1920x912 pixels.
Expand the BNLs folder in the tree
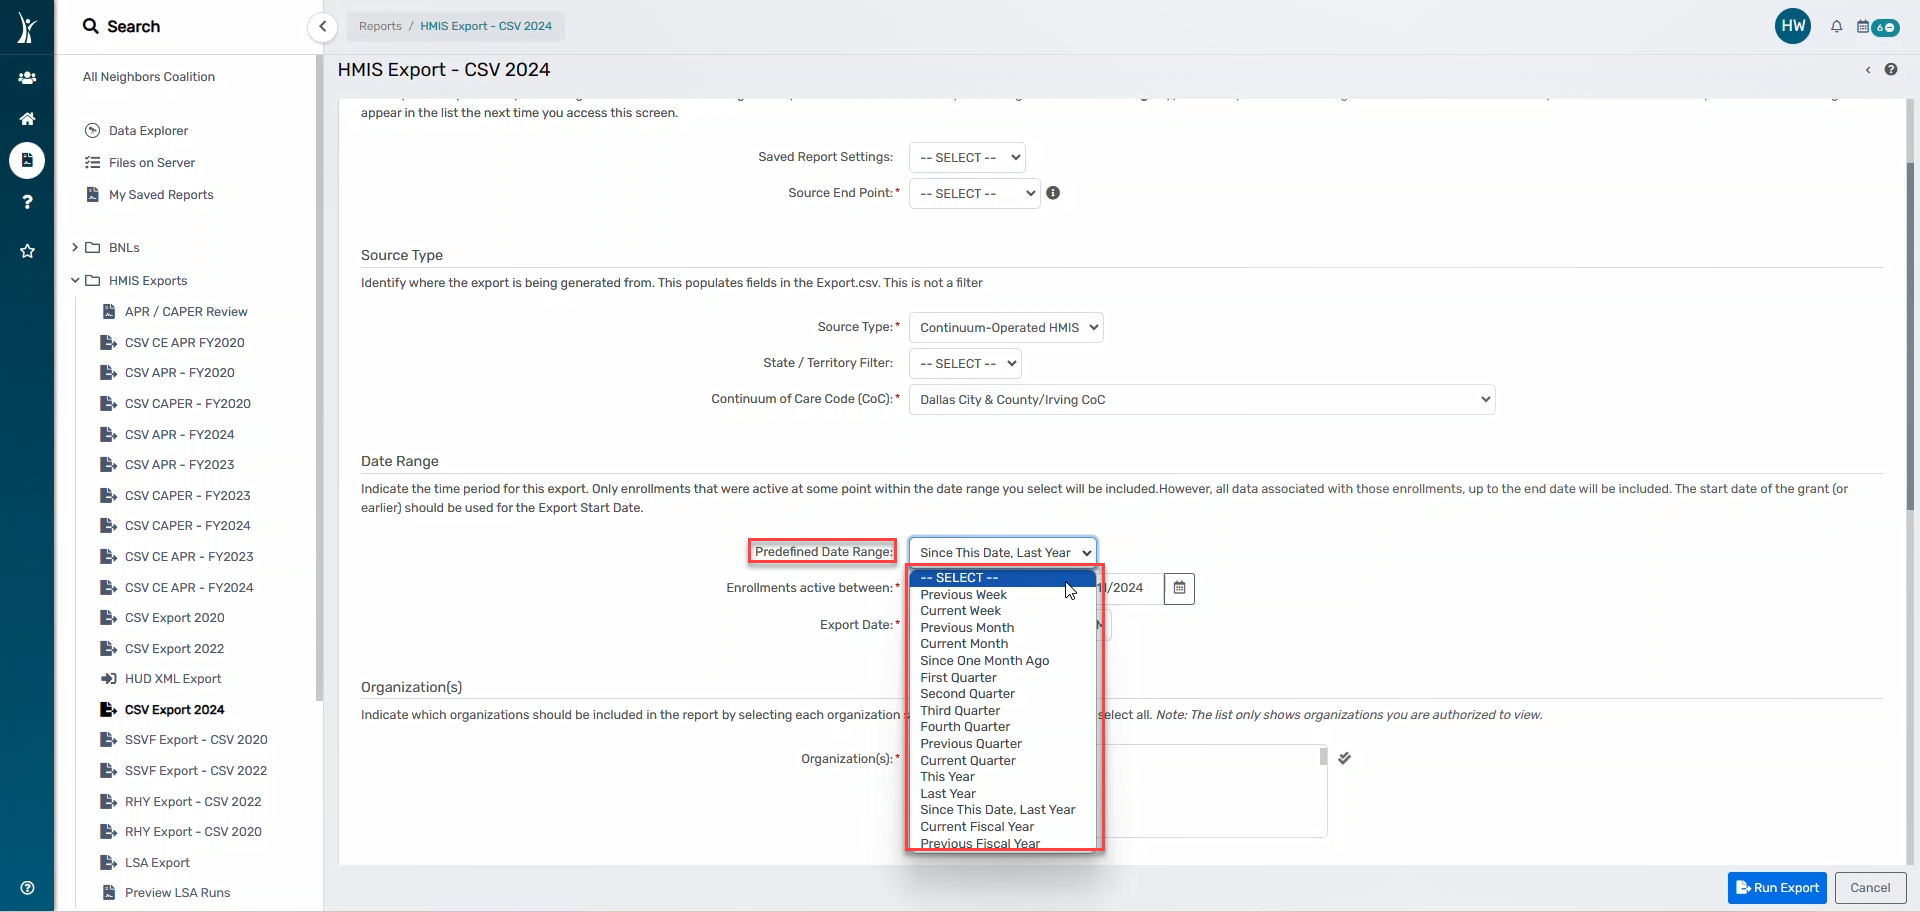click(x=75, y=248)
